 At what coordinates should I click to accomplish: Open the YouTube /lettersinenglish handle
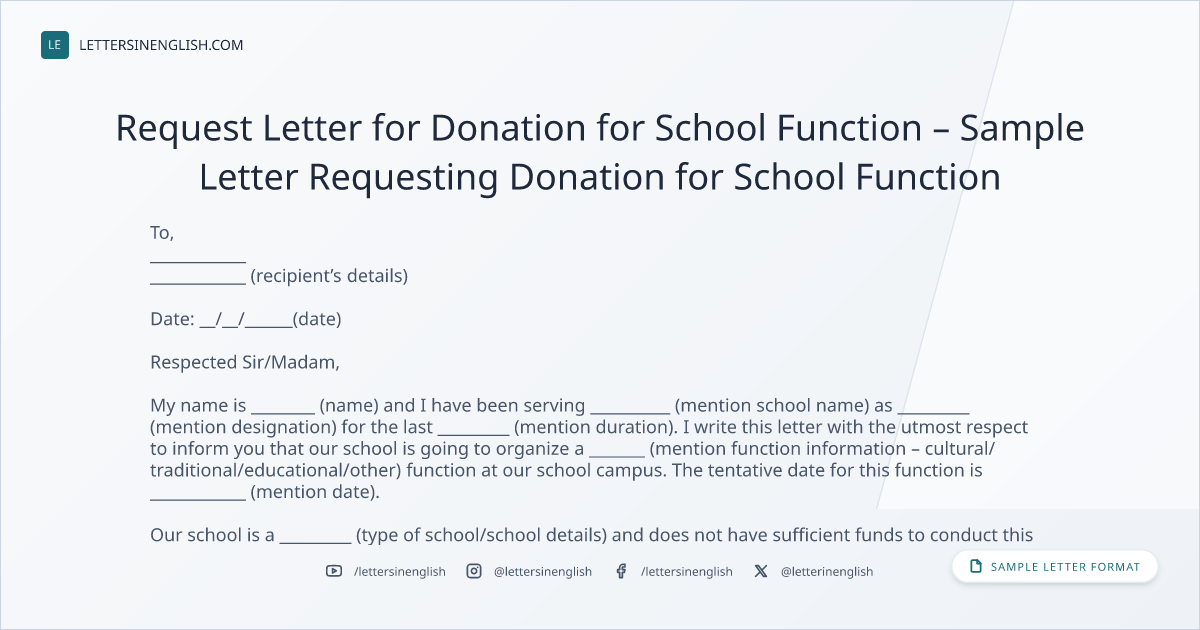(400, 571)
